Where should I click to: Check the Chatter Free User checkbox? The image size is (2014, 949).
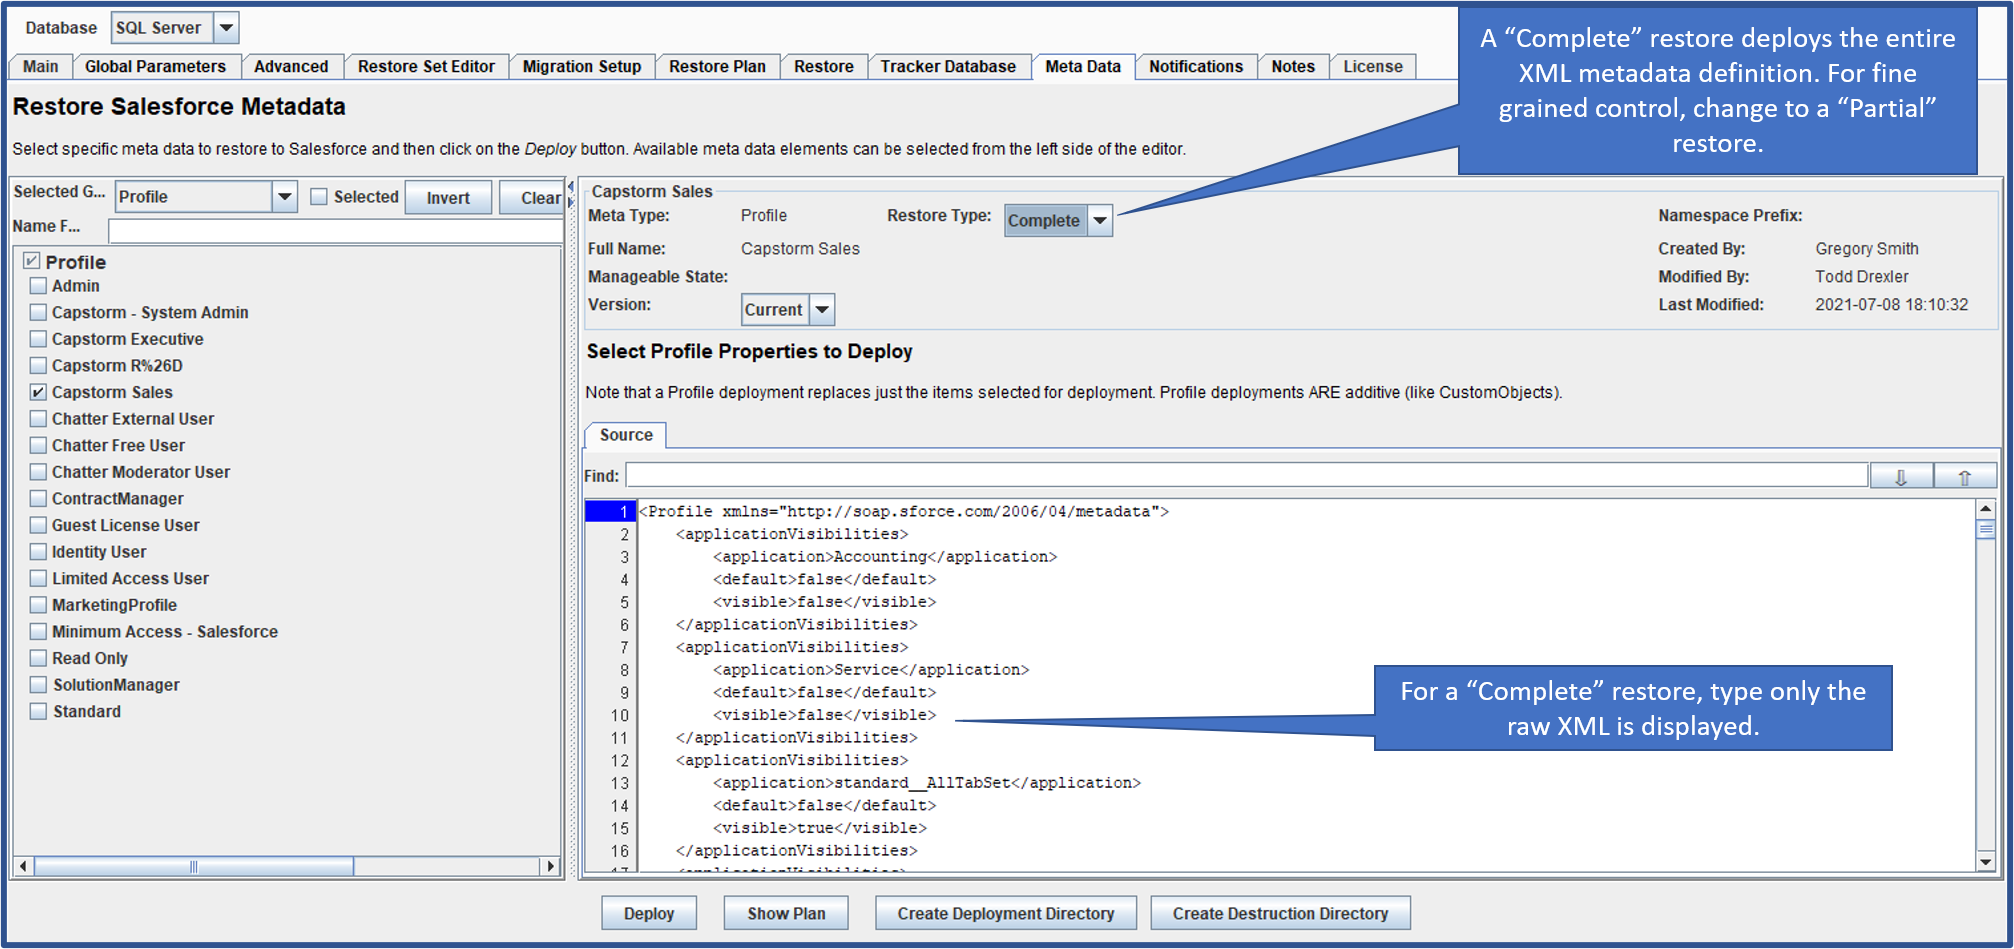(x=38, y=445)
